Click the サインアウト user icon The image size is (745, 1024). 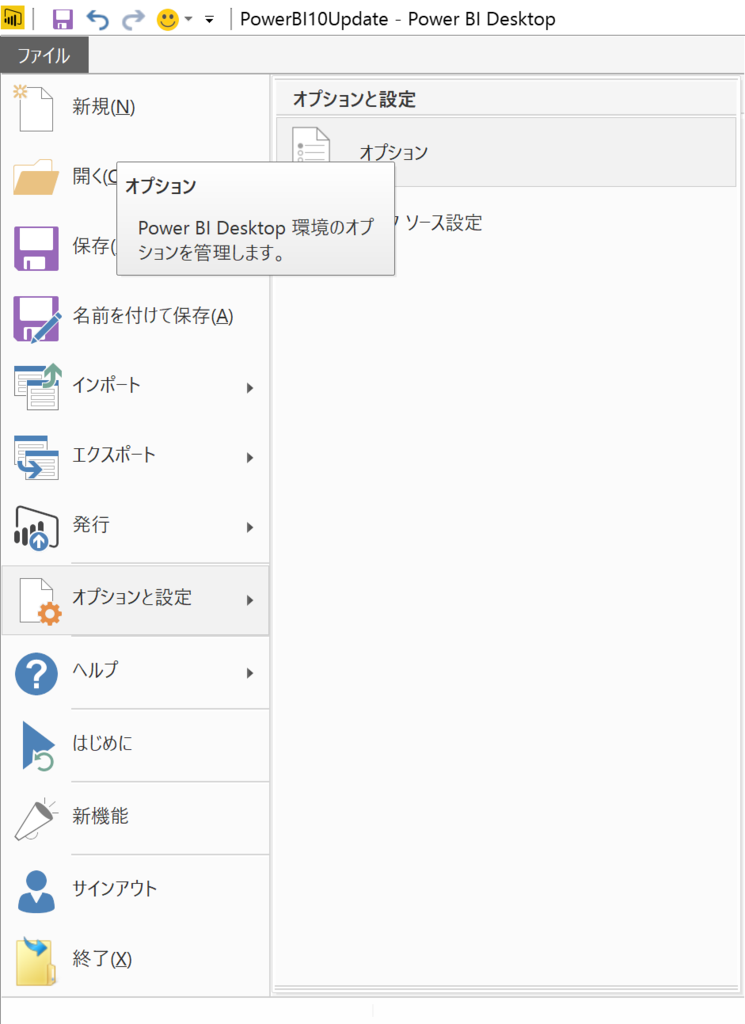point(36,891)
